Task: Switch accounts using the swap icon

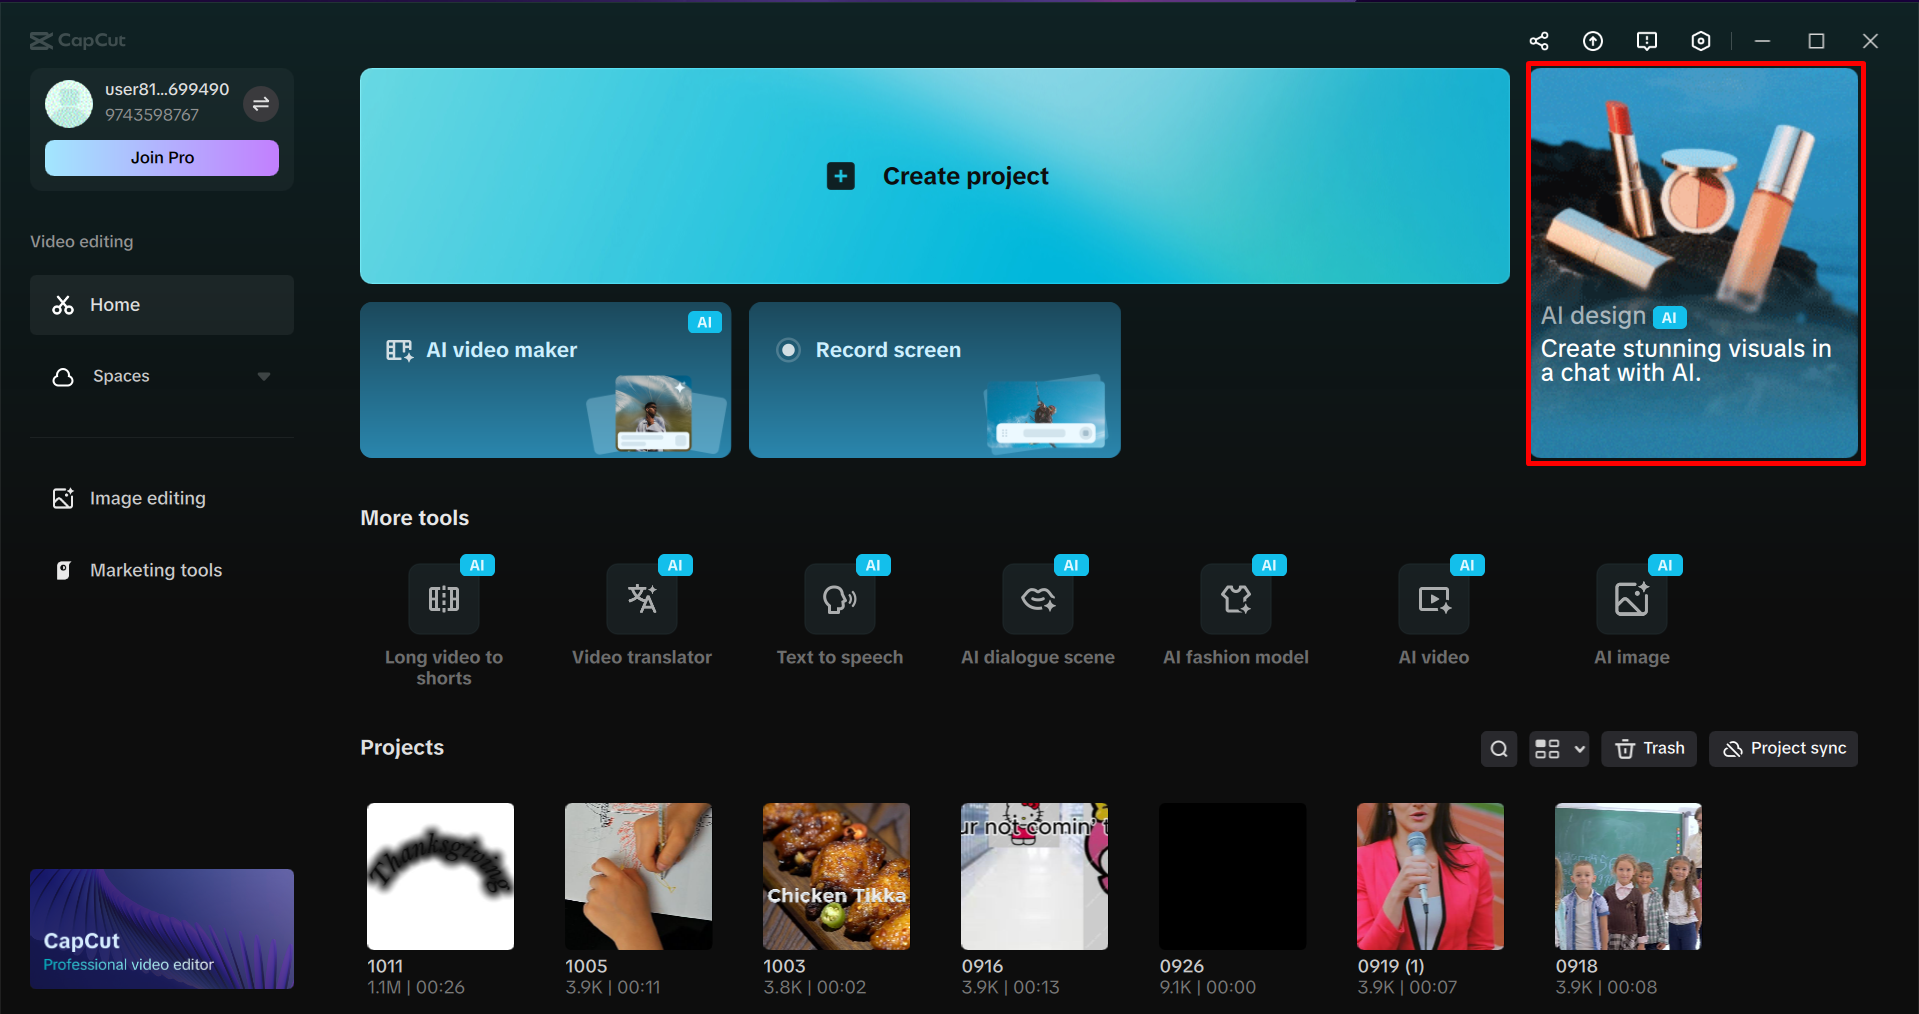Action: [261, 103]
